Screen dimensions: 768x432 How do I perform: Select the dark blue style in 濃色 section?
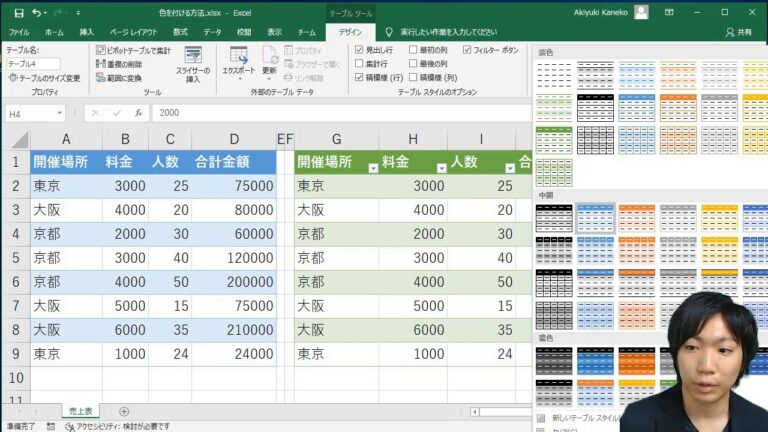[x=595, y=361]
